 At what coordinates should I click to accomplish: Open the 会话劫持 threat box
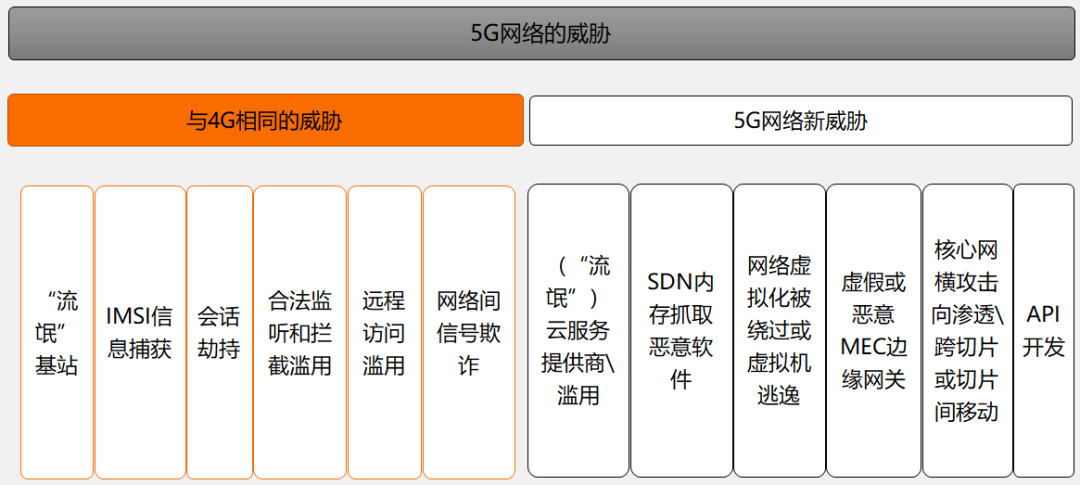(x=219, y=332)
